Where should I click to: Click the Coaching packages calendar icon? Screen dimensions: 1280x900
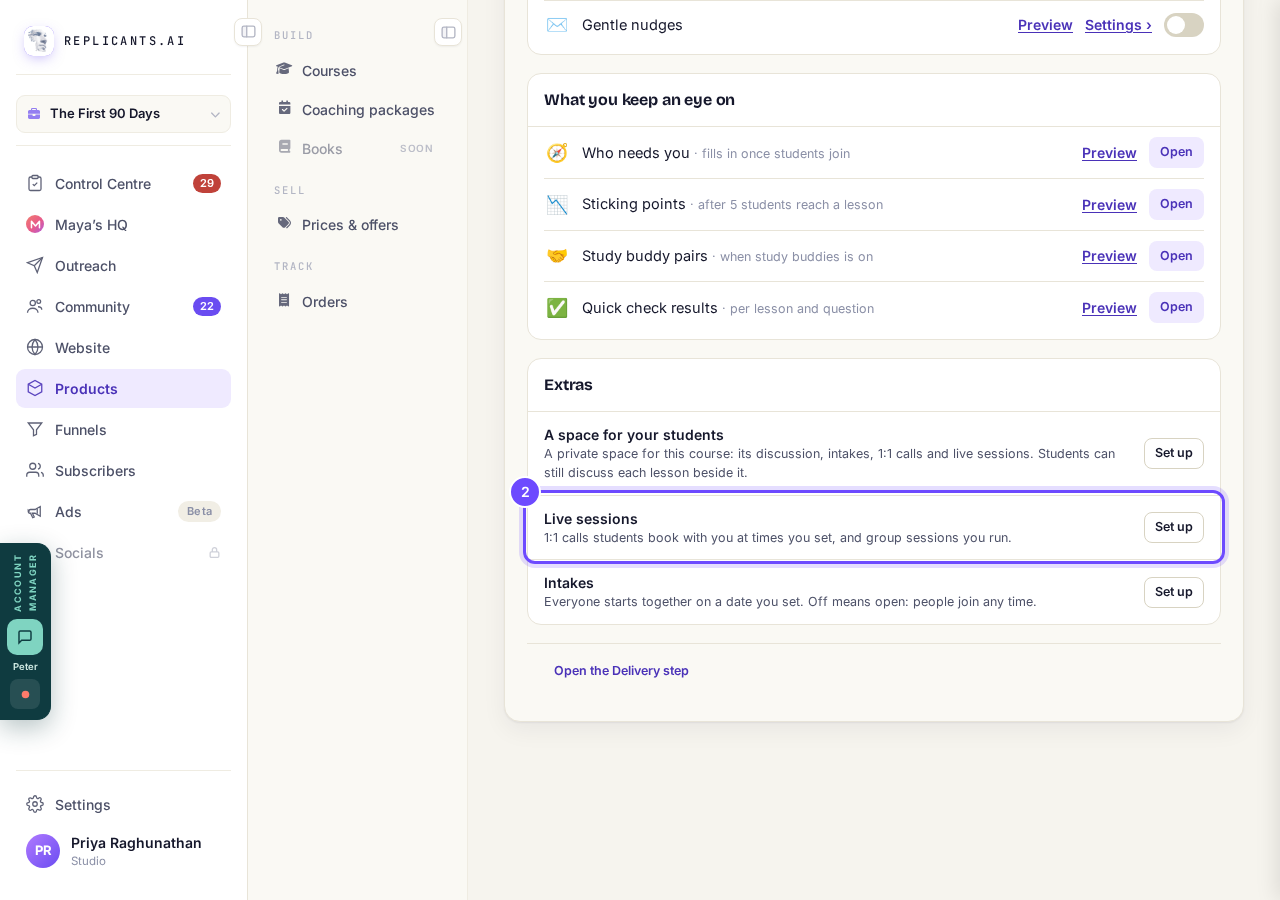tap(284, 108)
